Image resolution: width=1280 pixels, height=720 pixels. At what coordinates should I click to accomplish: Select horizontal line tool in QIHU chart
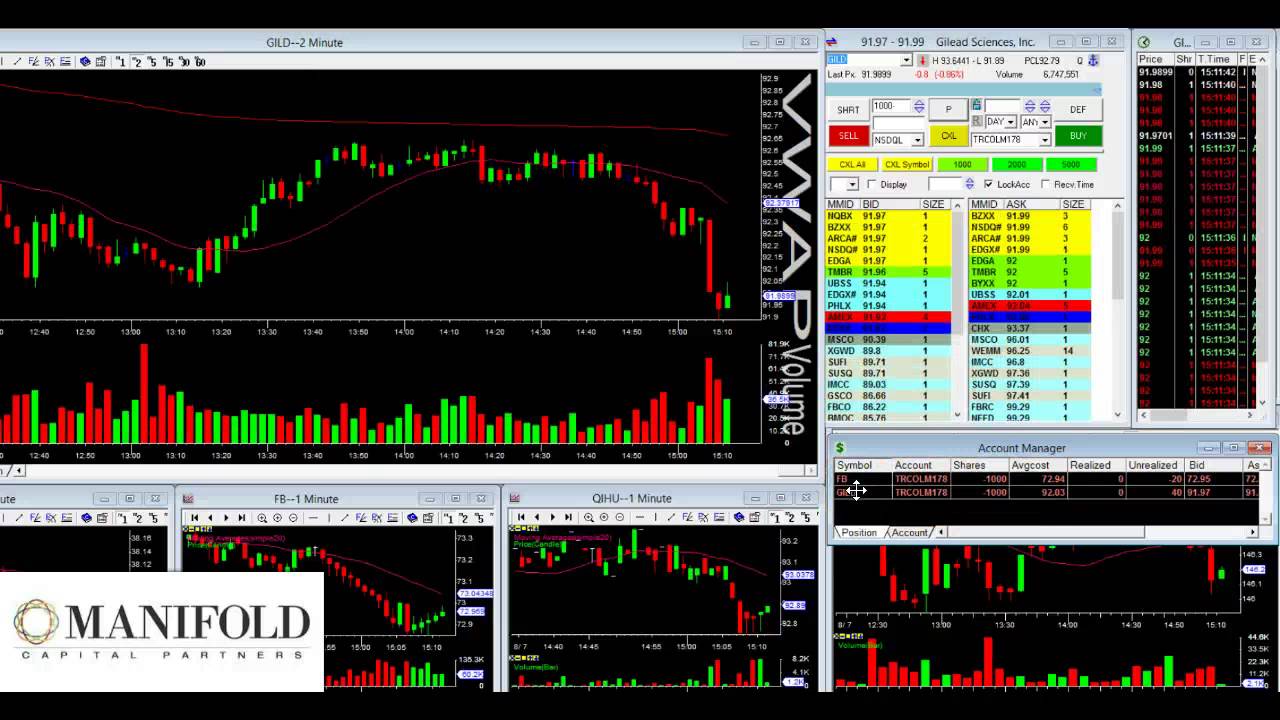coord(640,518)
